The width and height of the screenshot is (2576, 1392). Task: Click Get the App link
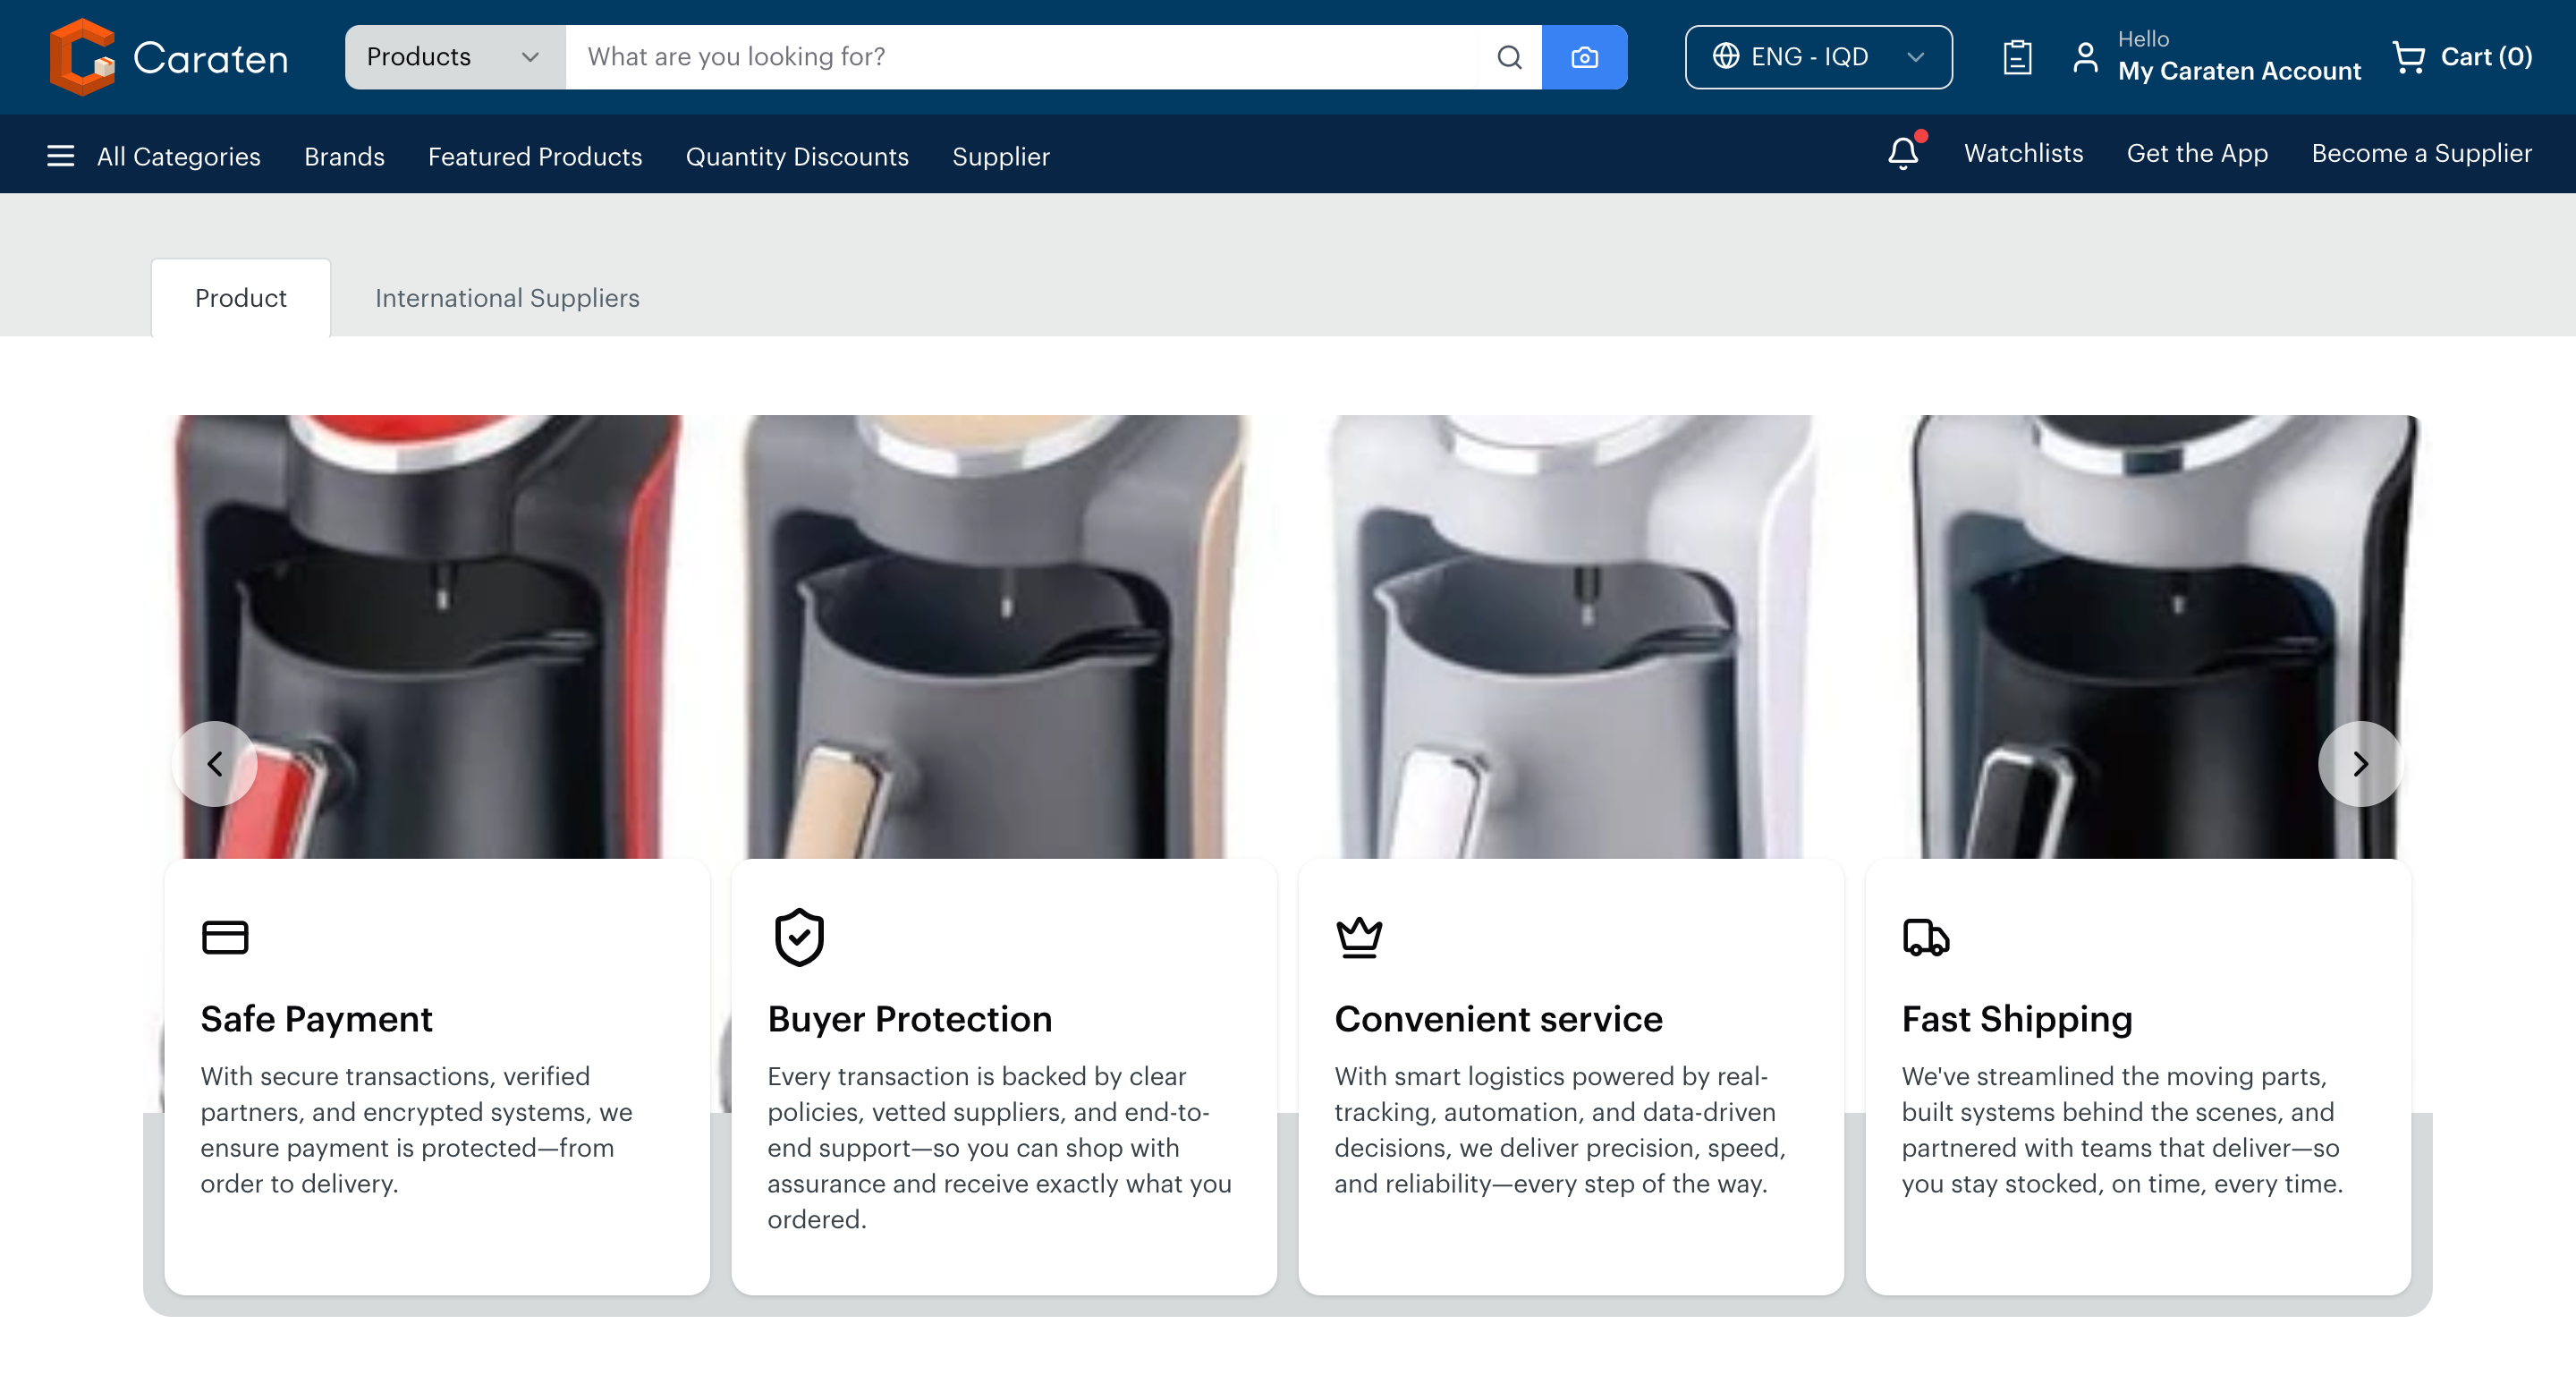tap(2196, 153)
